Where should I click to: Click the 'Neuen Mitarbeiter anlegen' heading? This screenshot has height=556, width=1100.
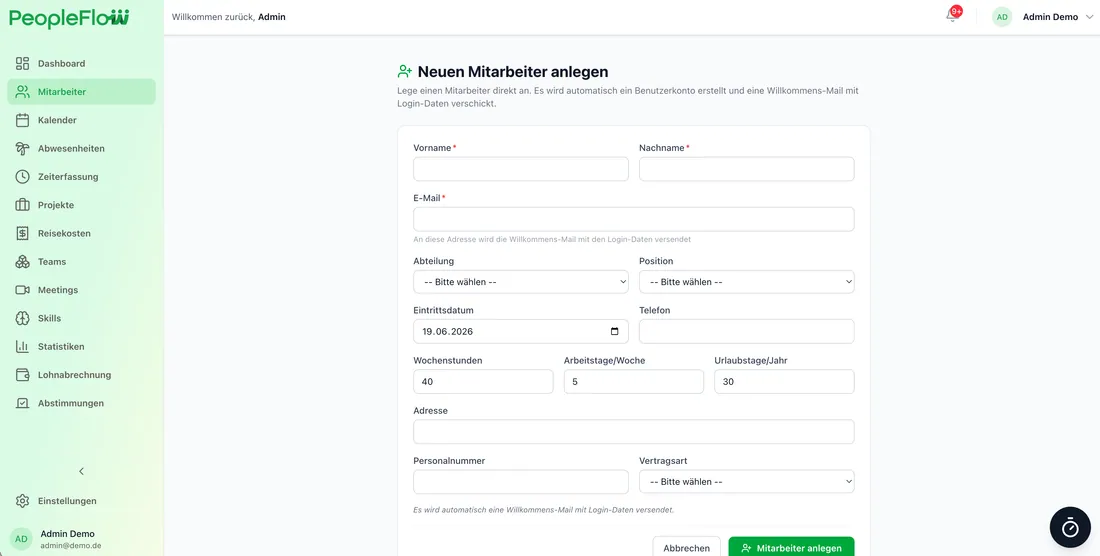(x=513, y=72)
